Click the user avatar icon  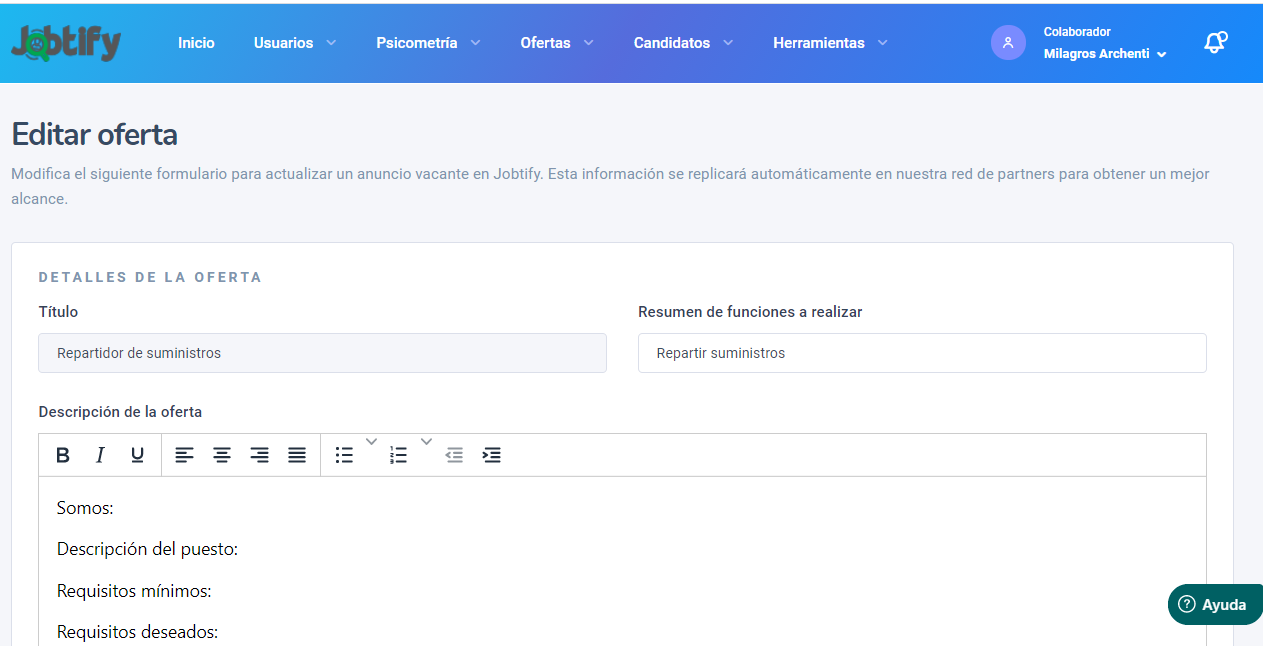pos(1008,42)
